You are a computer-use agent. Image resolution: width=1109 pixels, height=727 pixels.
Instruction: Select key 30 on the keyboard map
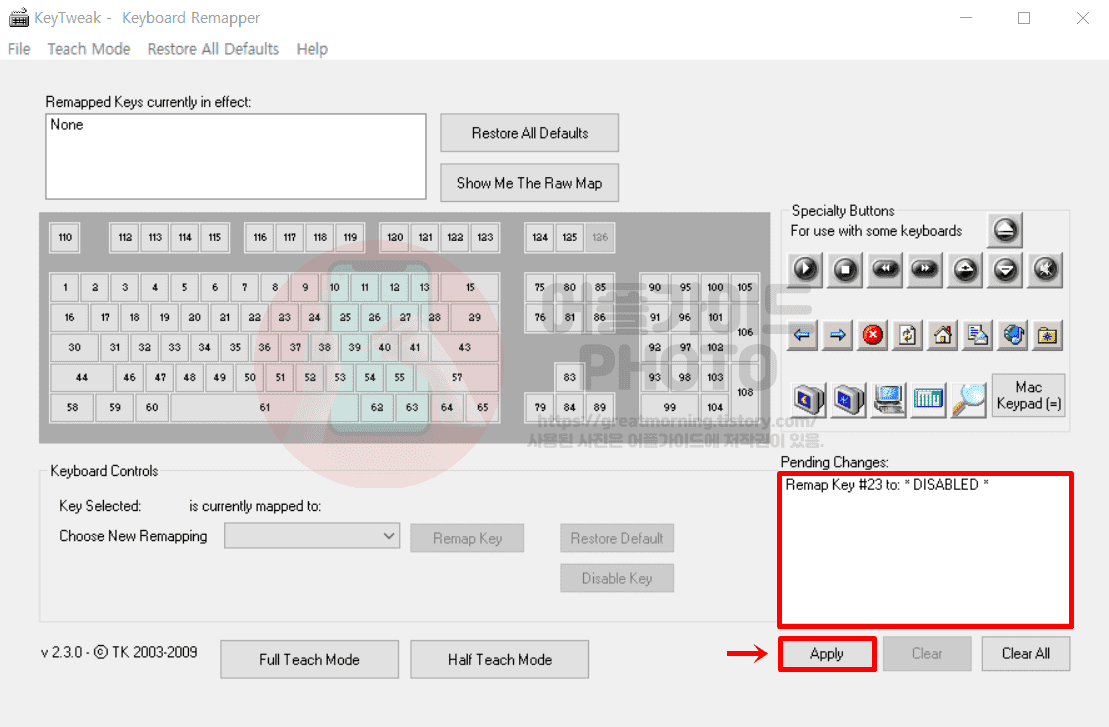coord(74,347)
